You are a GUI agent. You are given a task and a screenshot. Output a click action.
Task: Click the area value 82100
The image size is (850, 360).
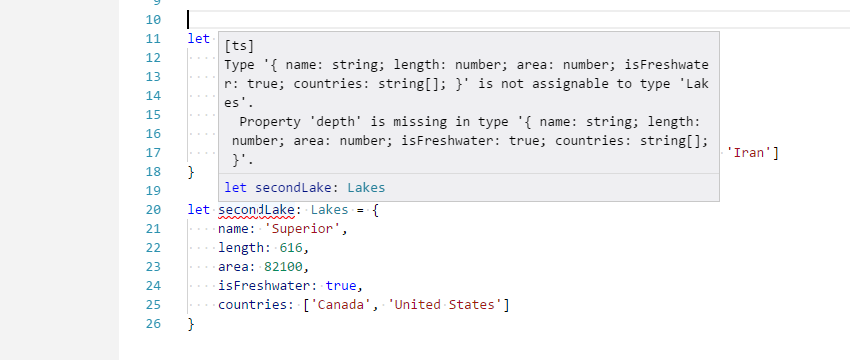(x=284, y=266)
